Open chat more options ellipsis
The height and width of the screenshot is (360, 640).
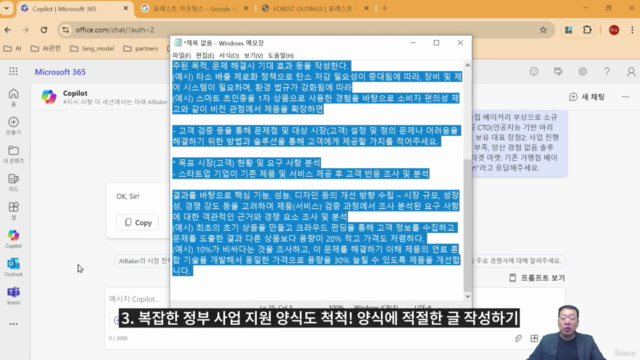[625, 97]
